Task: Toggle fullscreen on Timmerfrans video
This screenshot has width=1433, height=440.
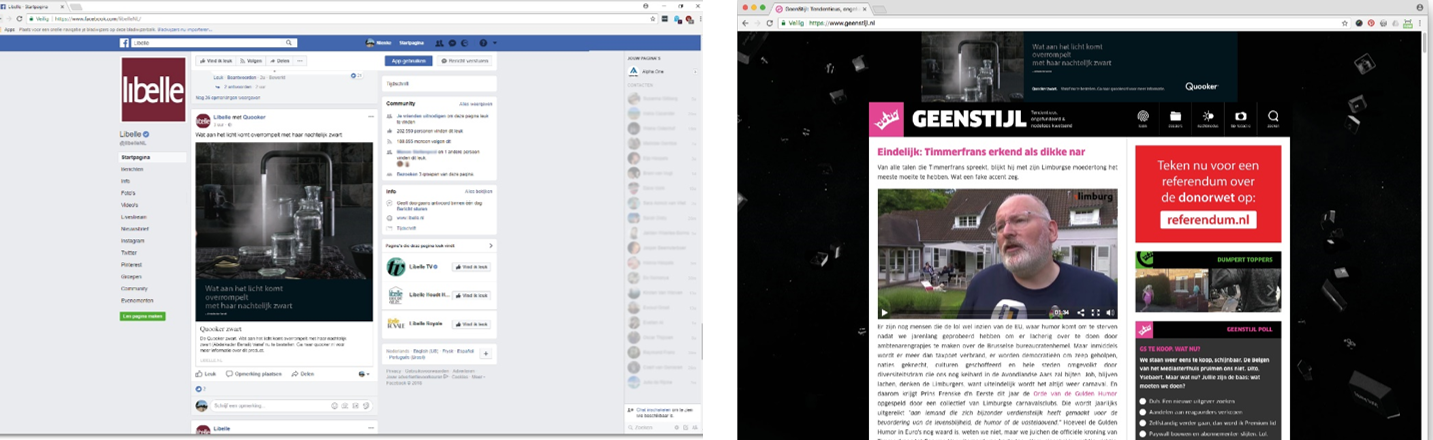Action: pyautogui.click(x=1095, y=312)
